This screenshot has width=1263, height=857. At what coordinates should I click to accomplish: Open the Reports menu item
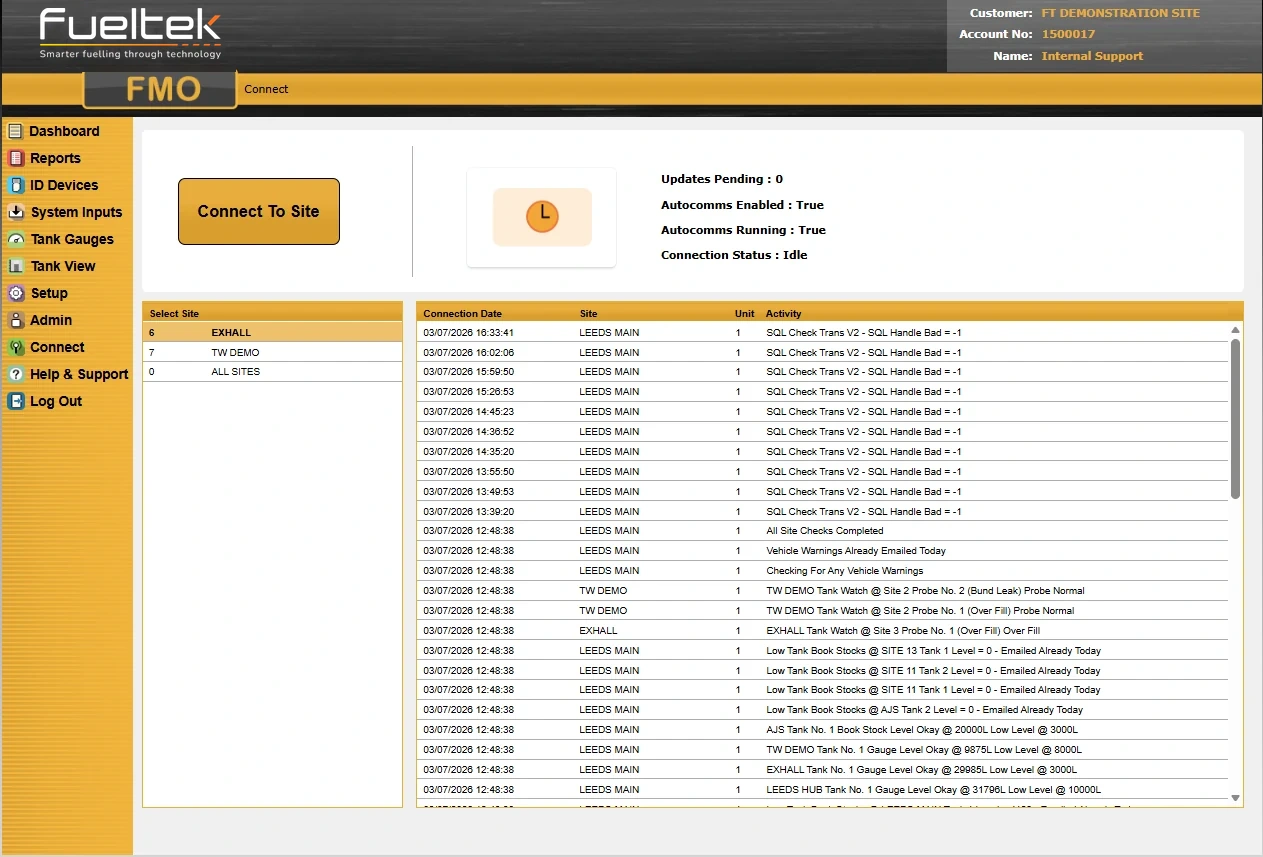click(55, 158)
